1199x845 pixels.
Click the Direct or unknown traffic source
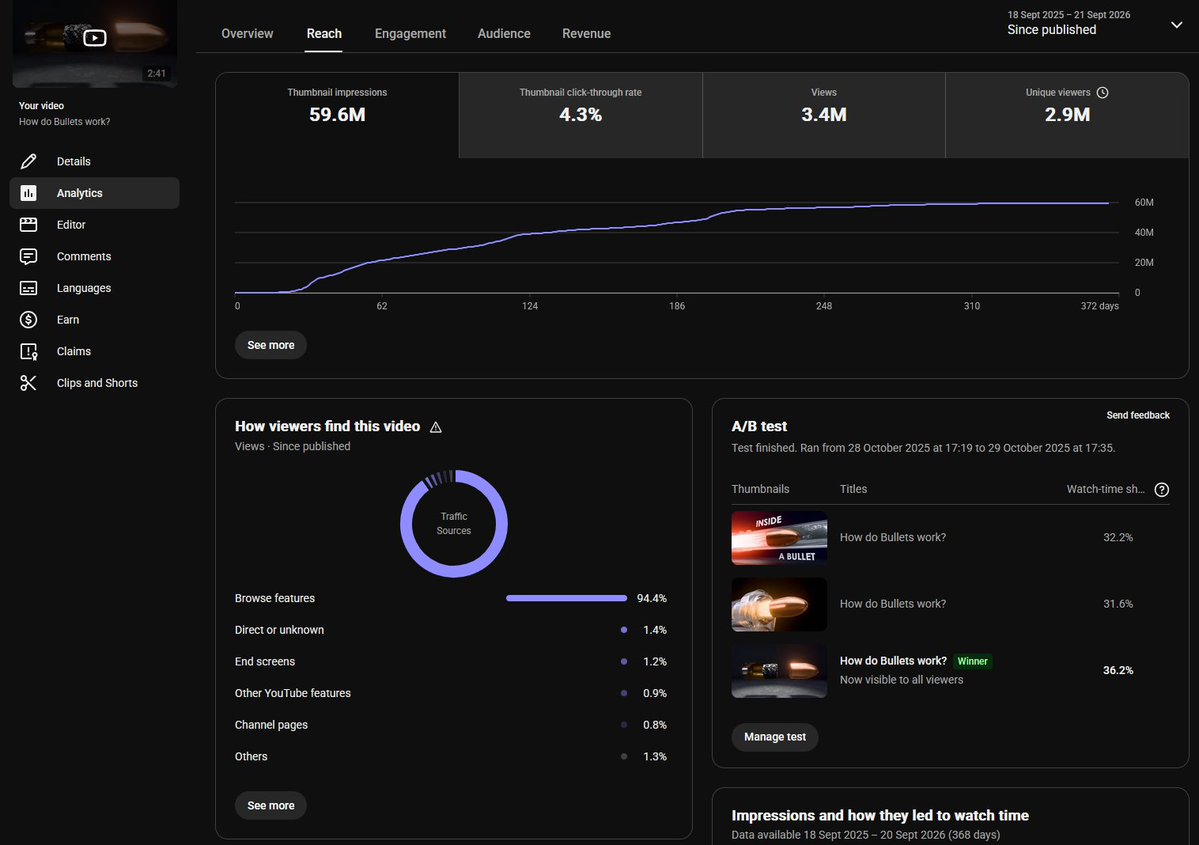point(450,630)
